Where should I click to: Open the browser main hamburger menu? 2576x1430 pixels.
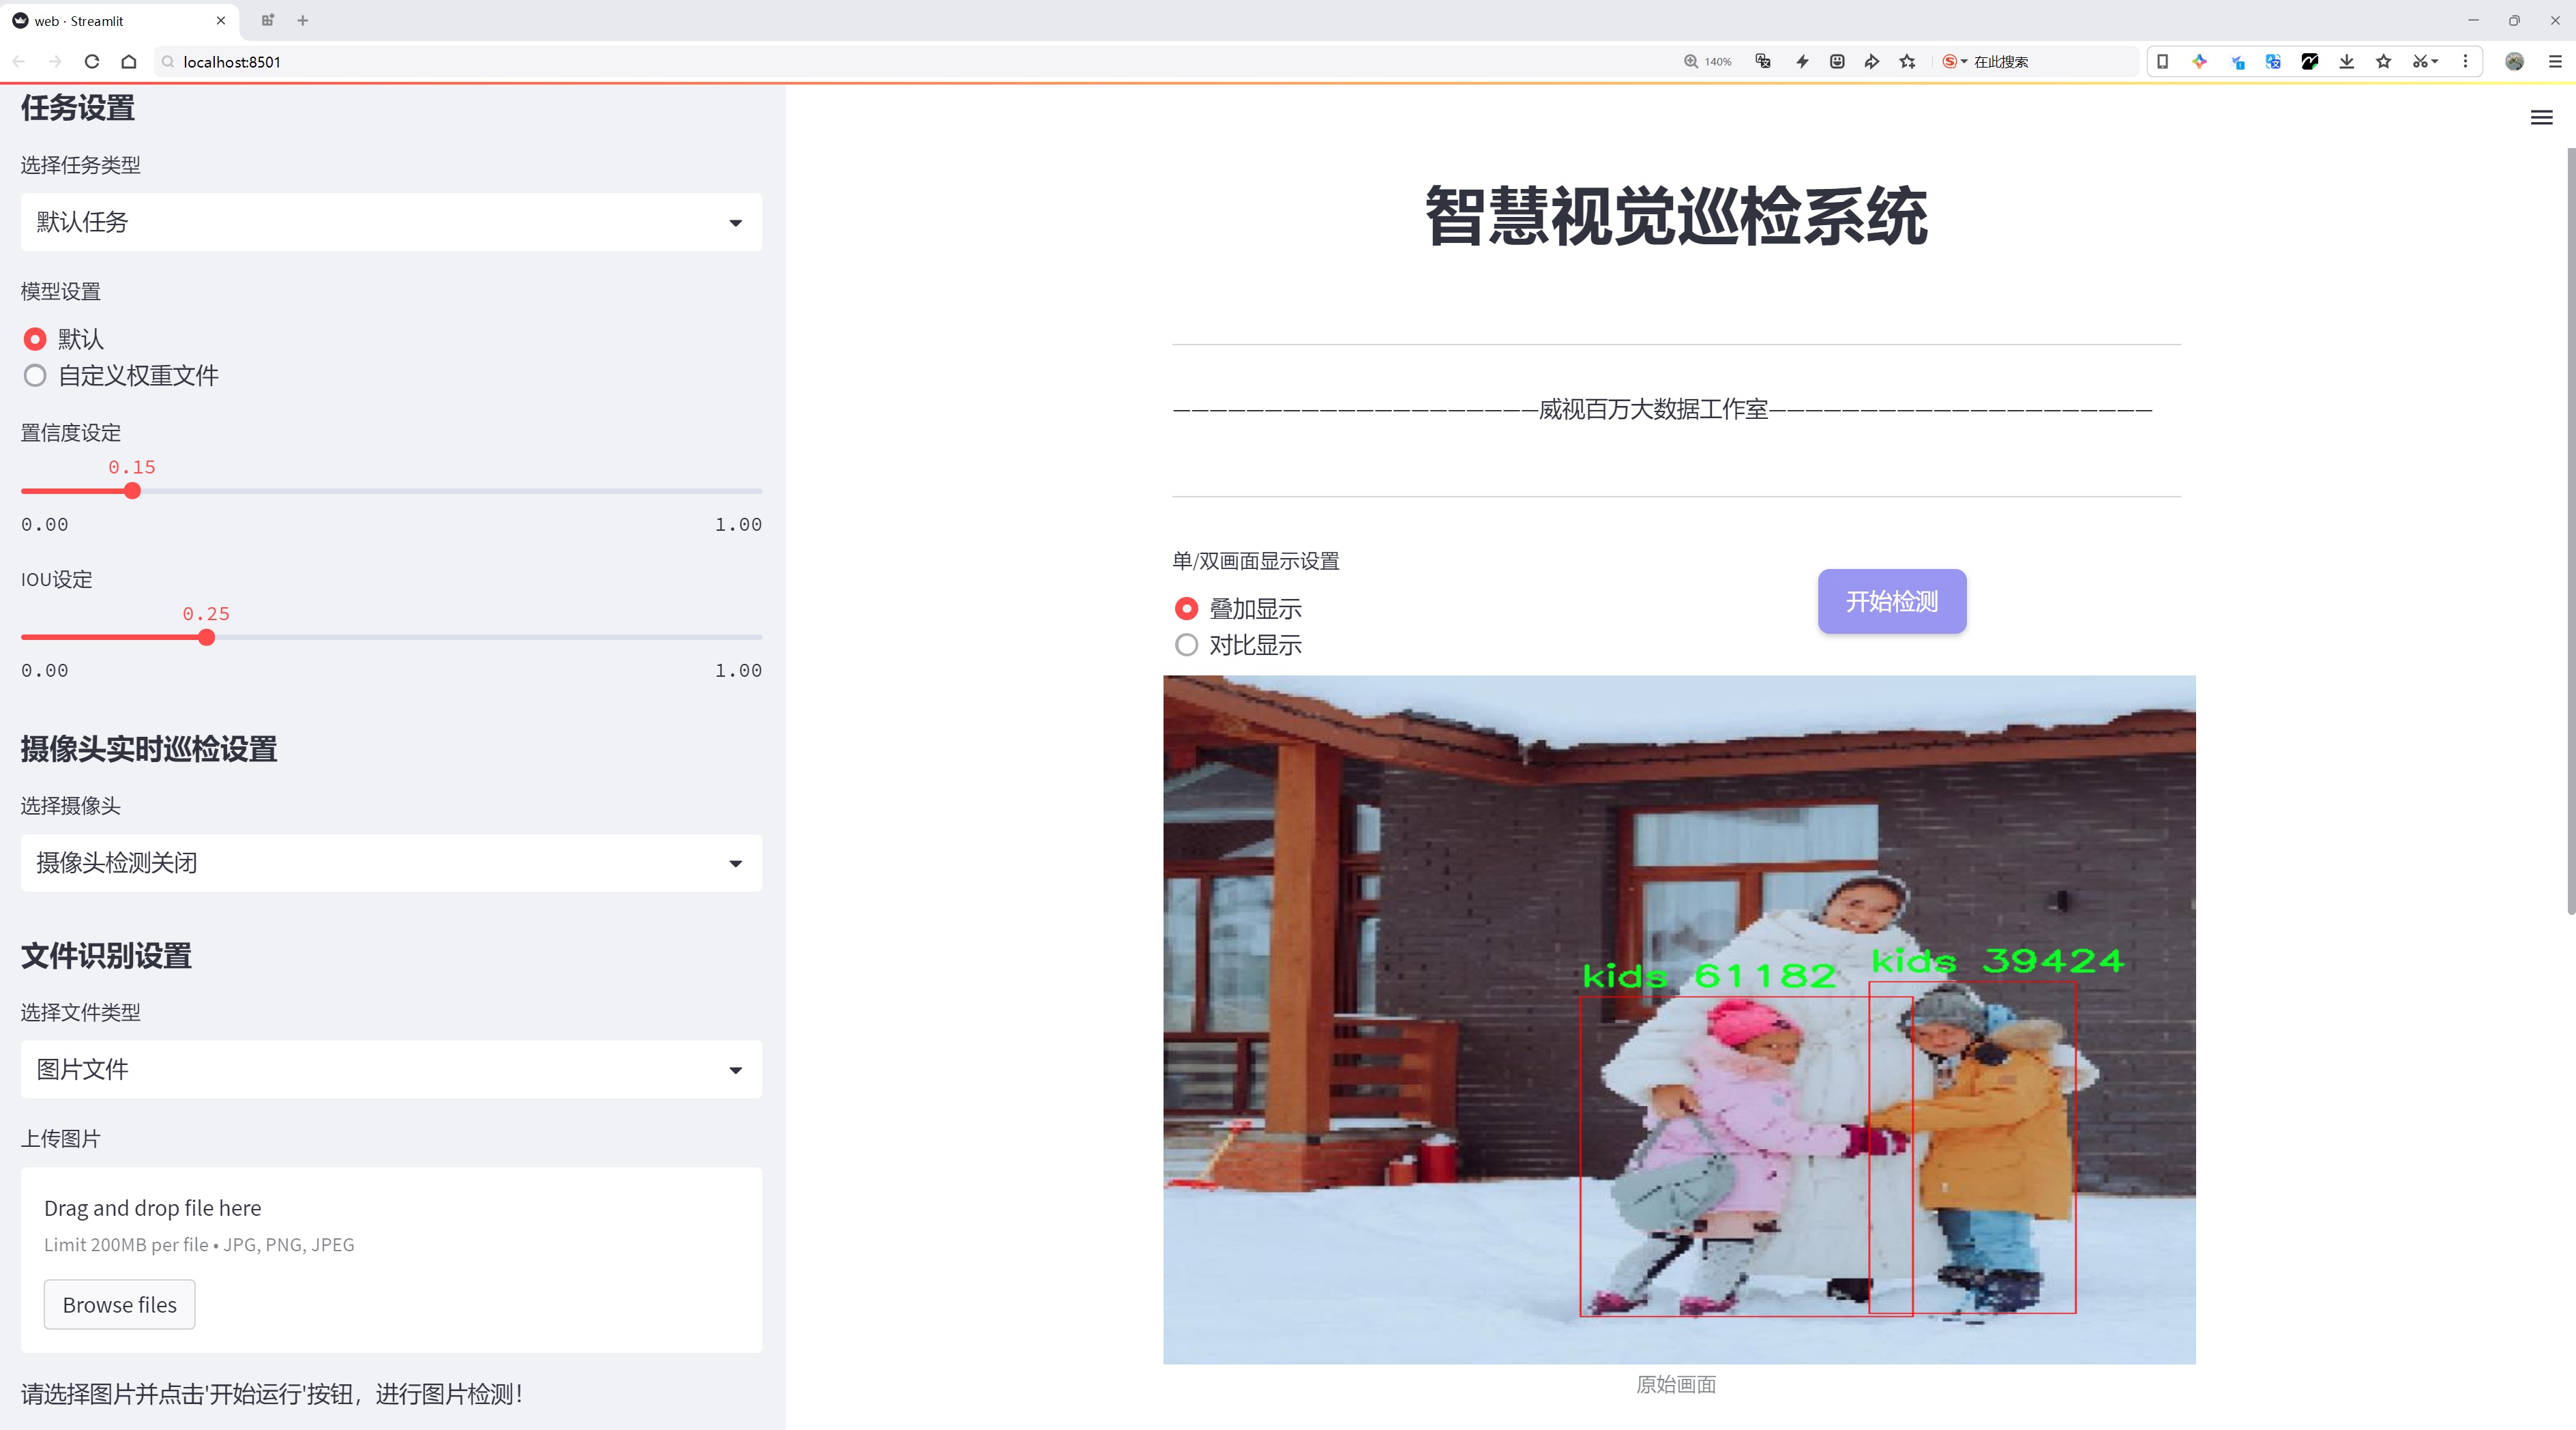2555,62
